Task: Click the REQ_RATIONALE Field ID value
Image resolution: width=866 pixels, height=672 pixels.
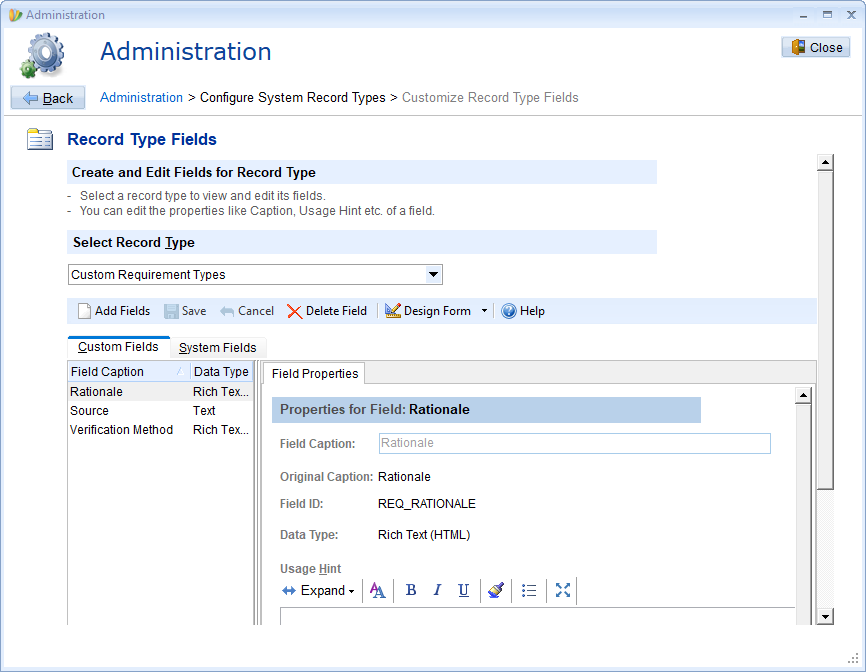Action: 427,504
